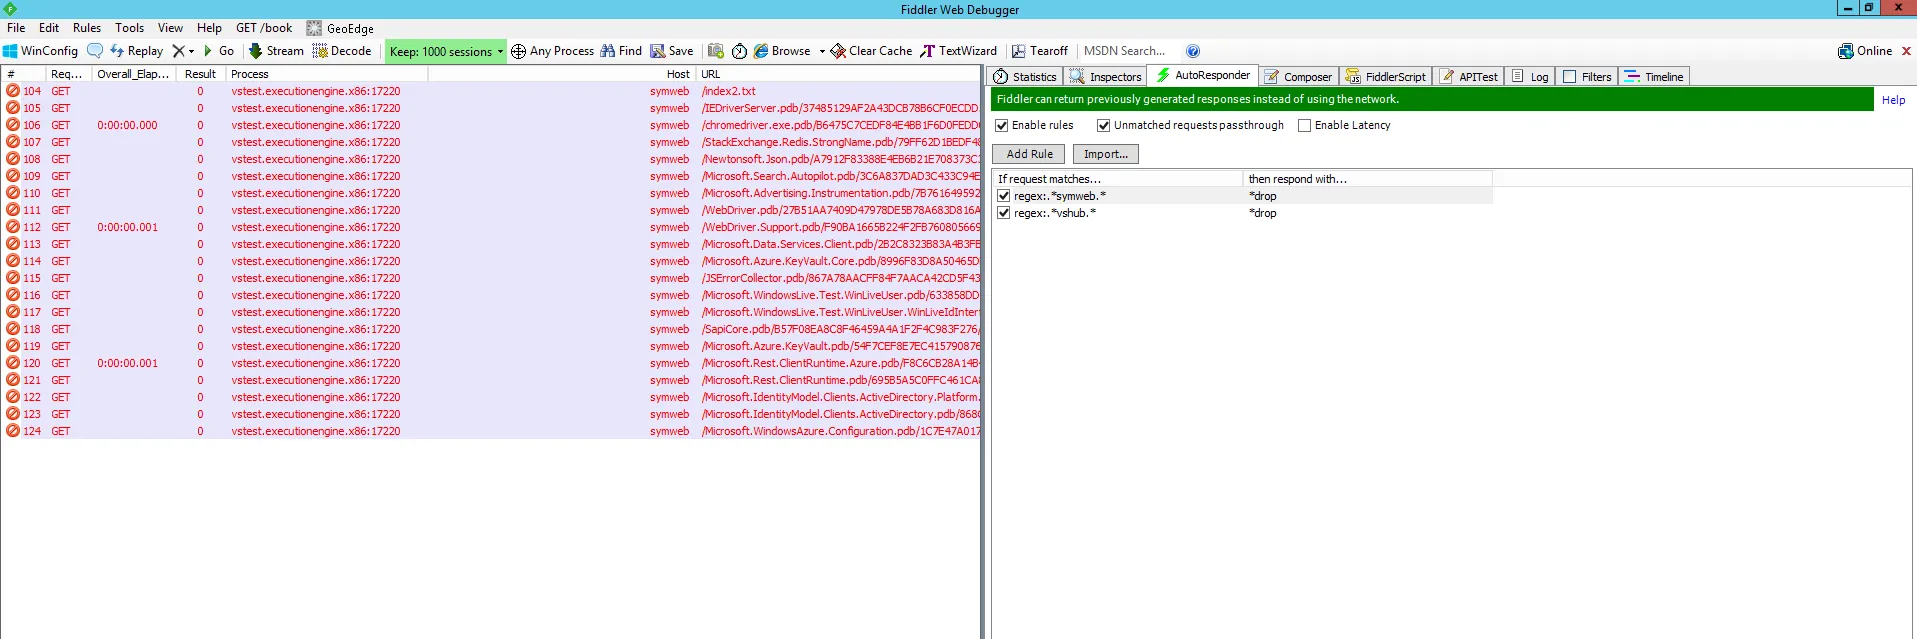Uncheck the symweb regex rule checkbox
This screenshot has height=639, width=1917.
coord(1004,196)
